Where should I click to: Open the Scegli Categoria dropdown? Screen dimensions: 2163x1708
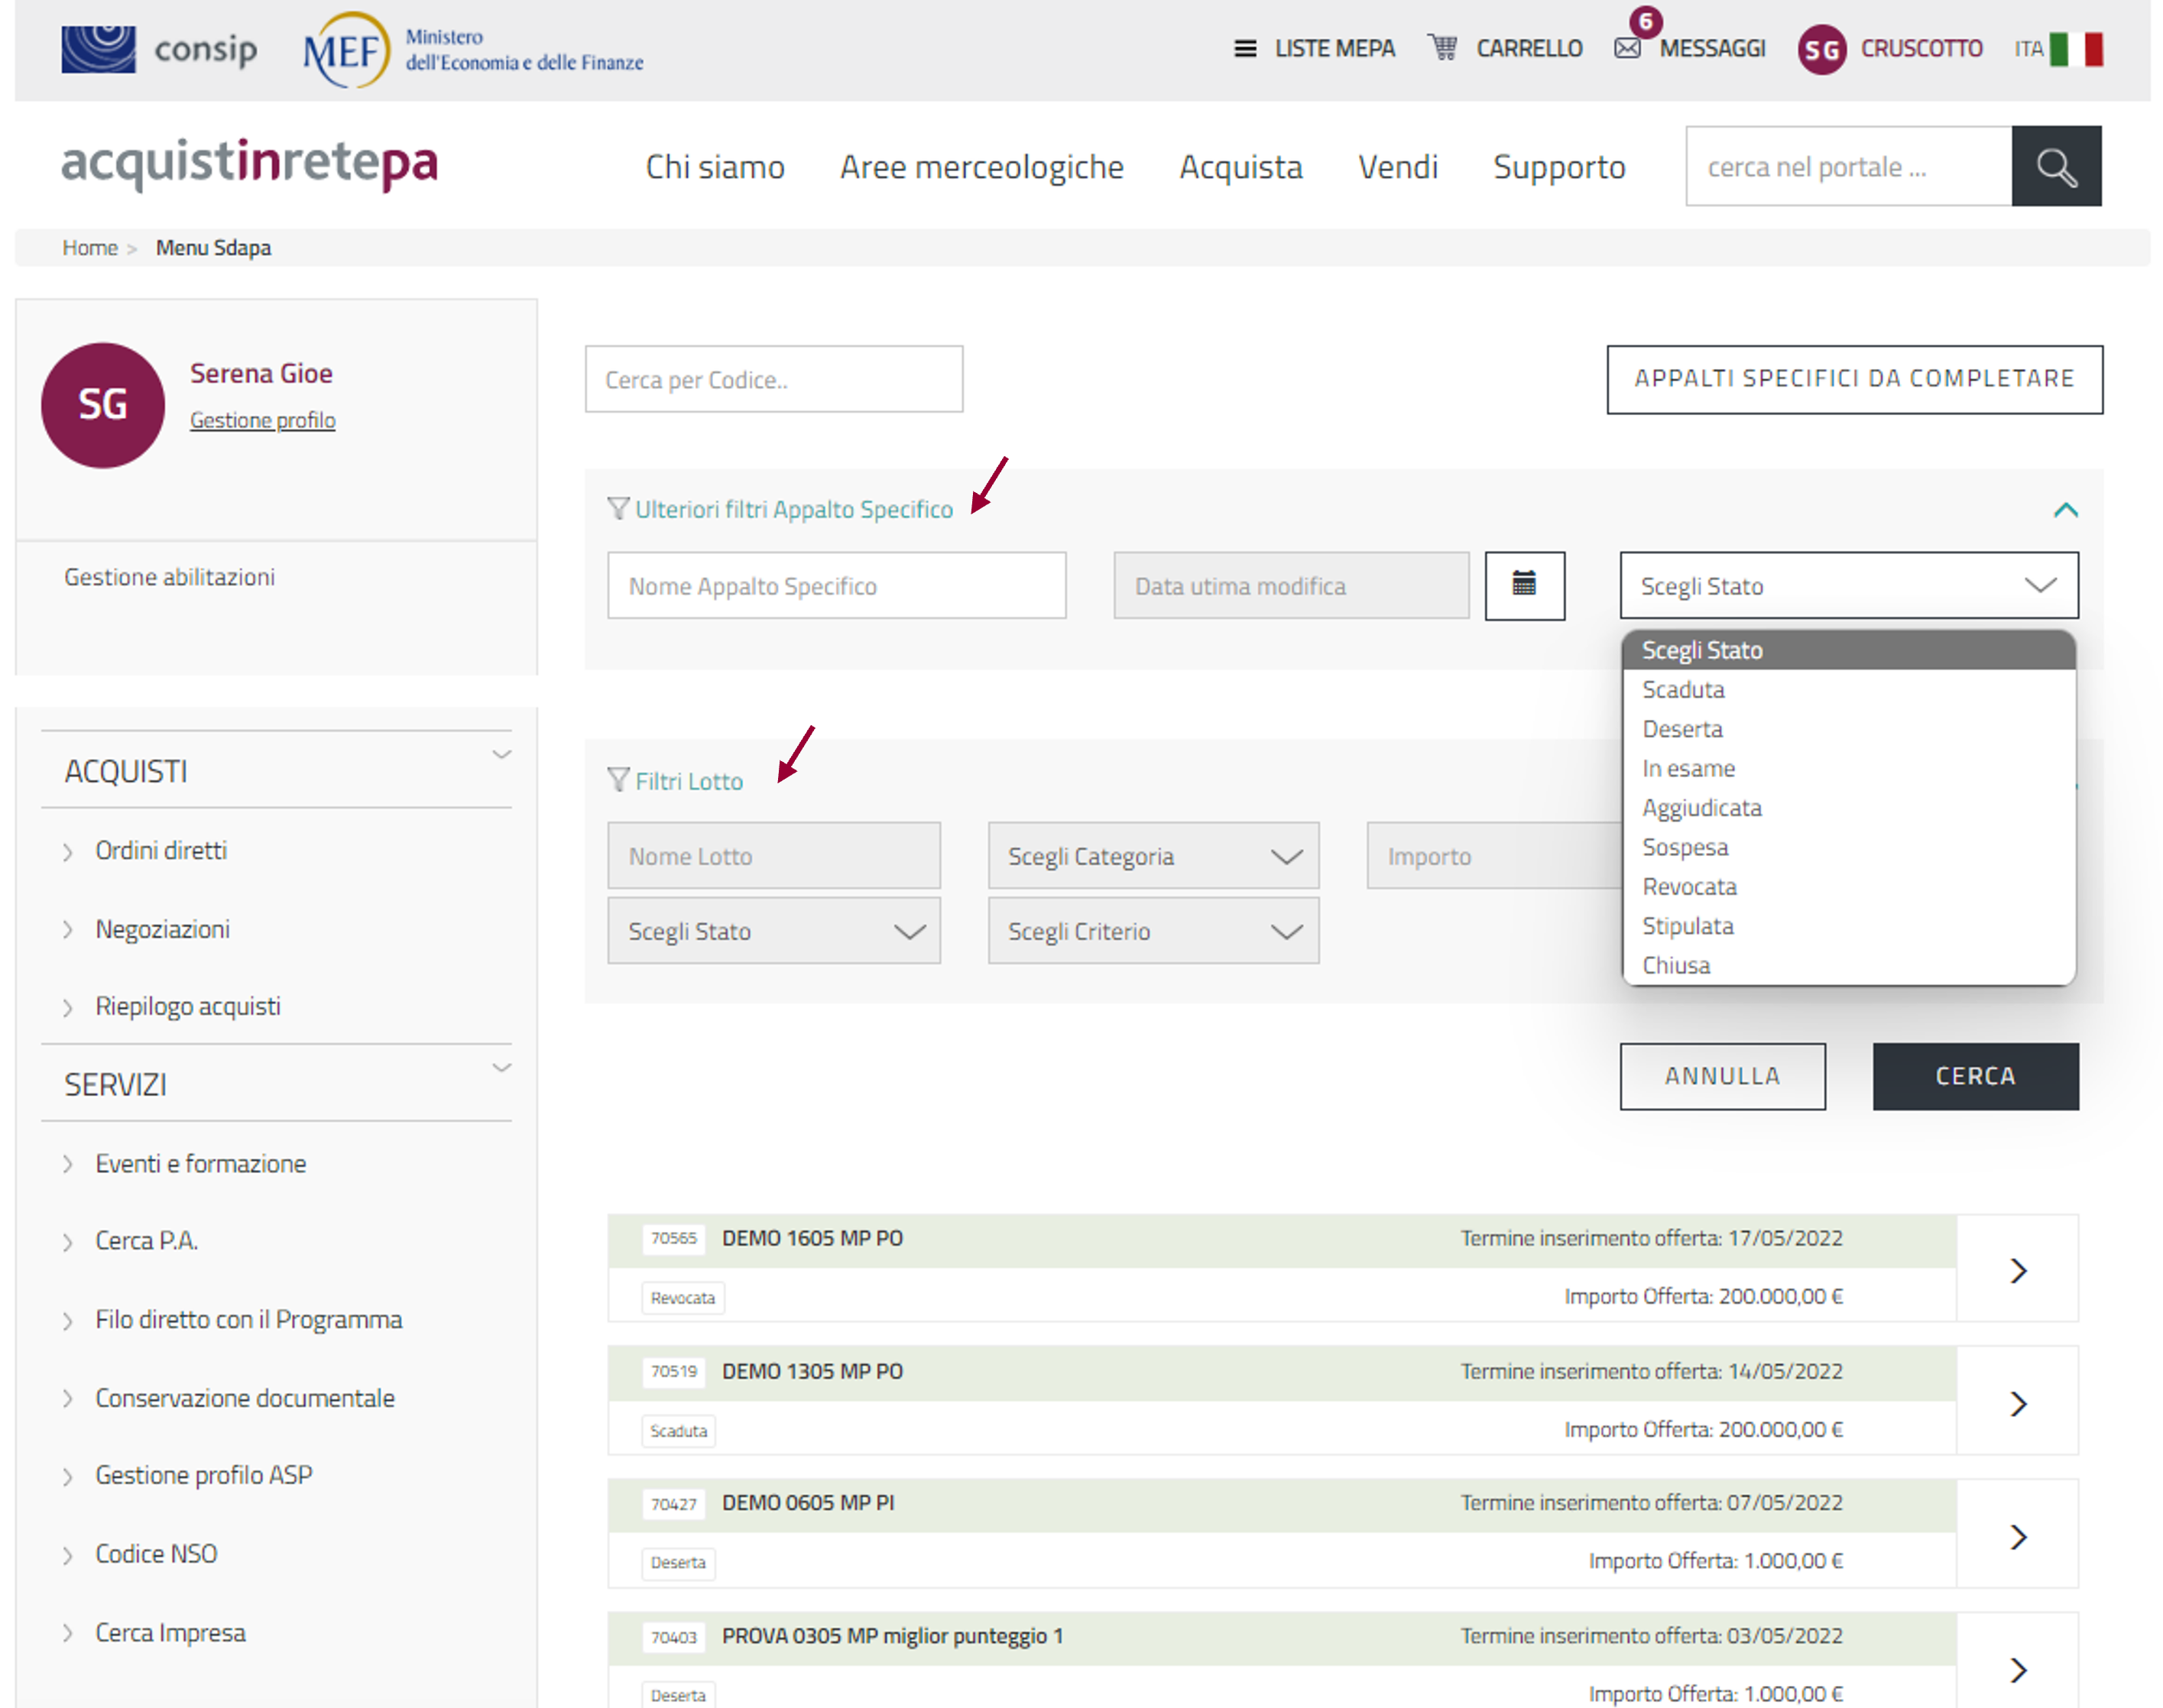pos(1153,856)
